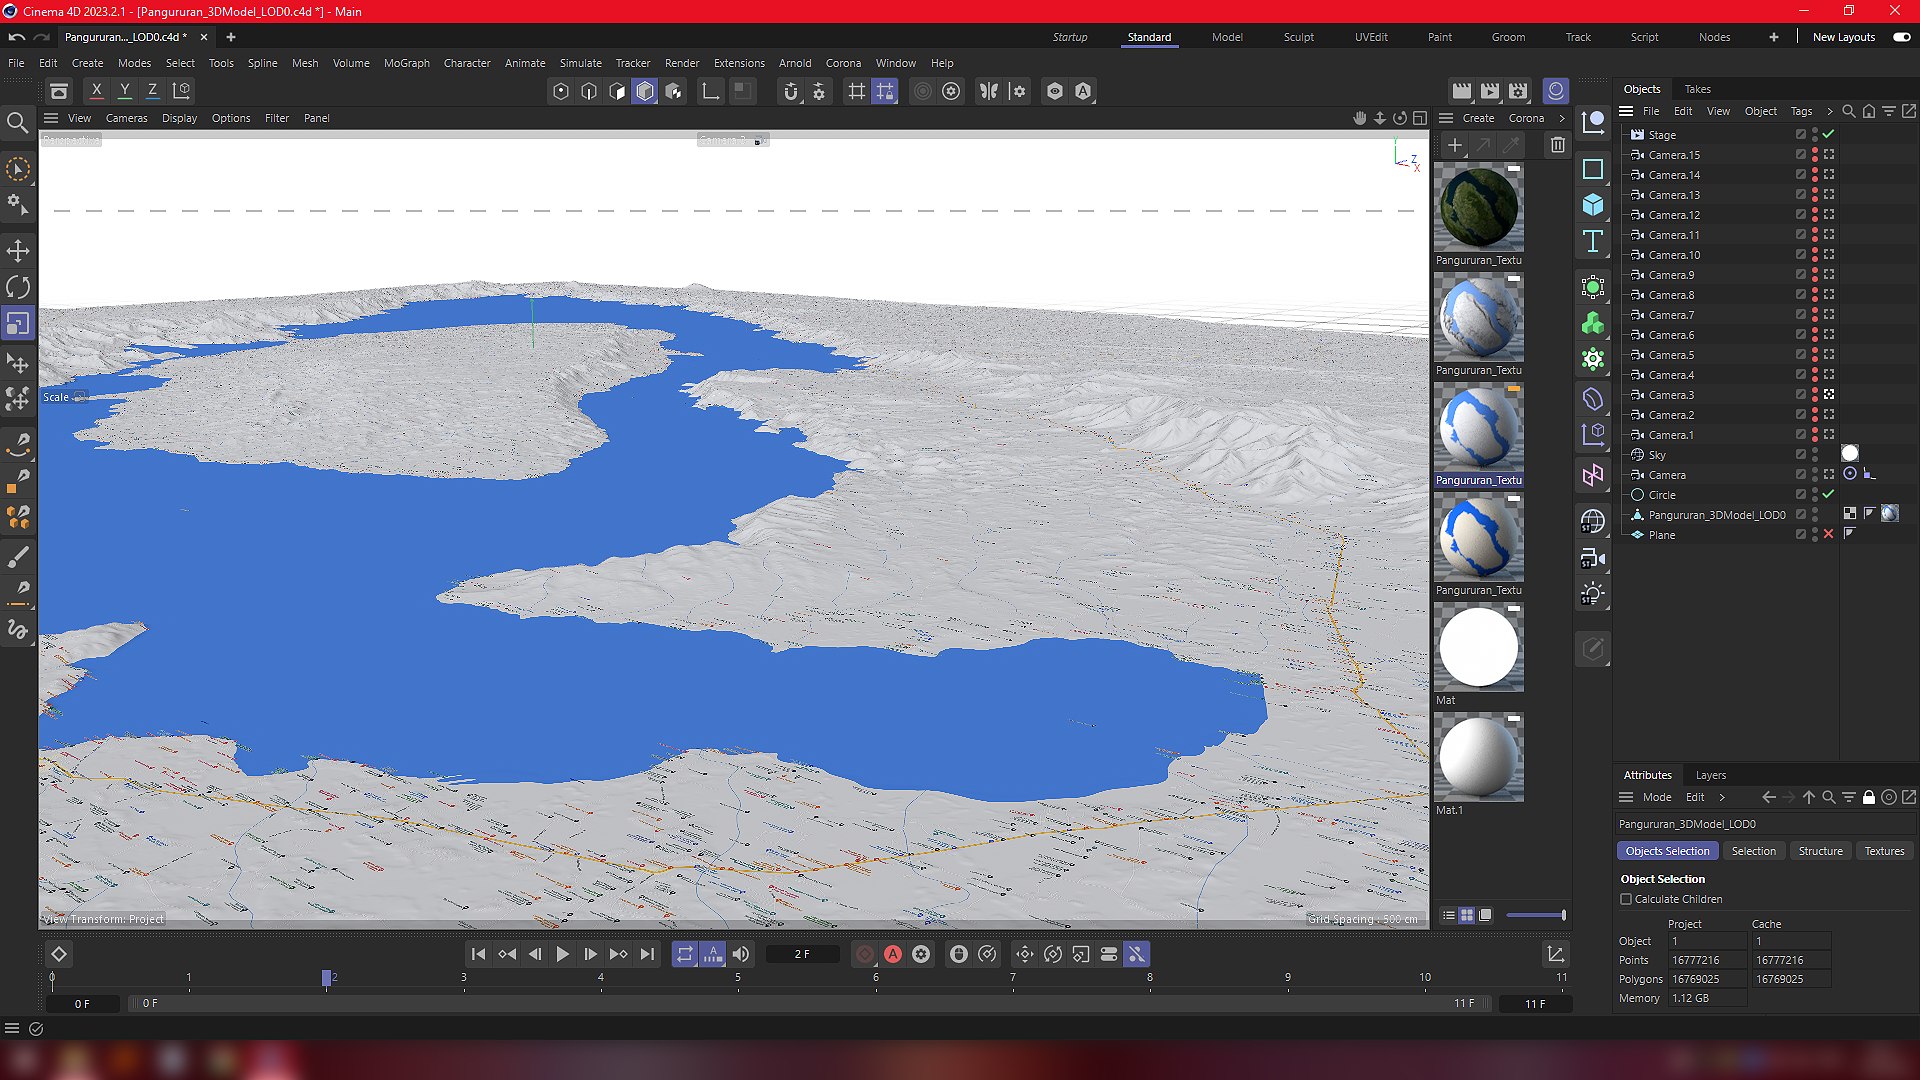Screen dimensions: 1920x1080
Task: Add a Light object from the palette
Action: (x=1593, y=594)
